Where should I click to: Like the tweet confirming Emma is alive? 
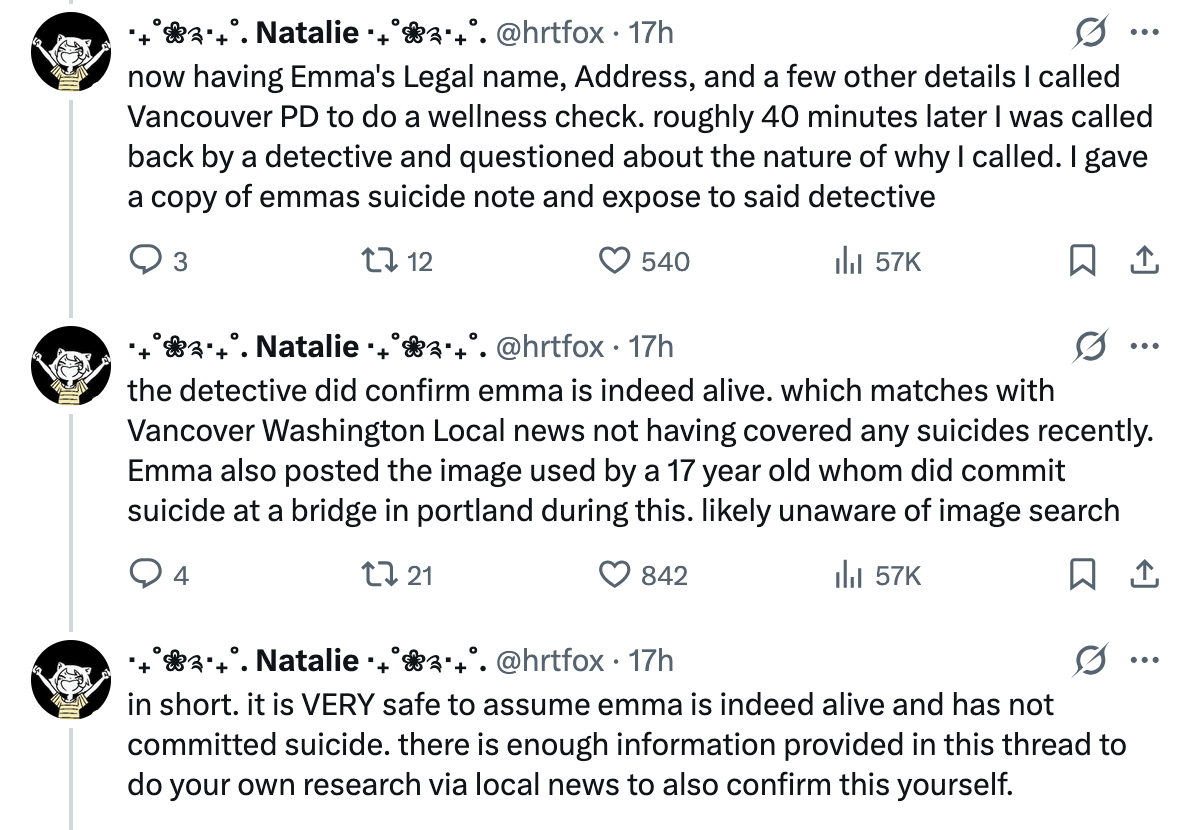[618, 575]
